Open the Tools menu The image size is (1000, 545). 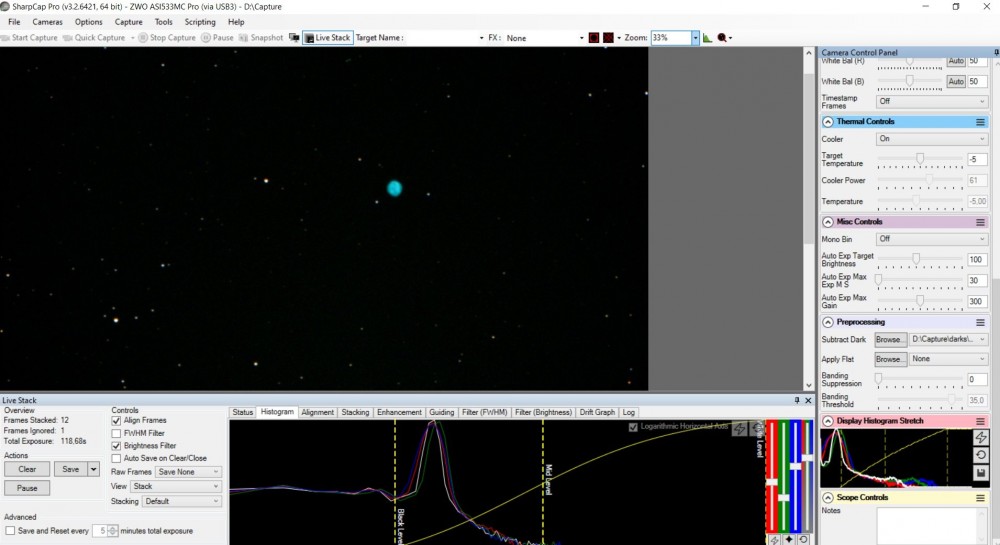[163, 22]
